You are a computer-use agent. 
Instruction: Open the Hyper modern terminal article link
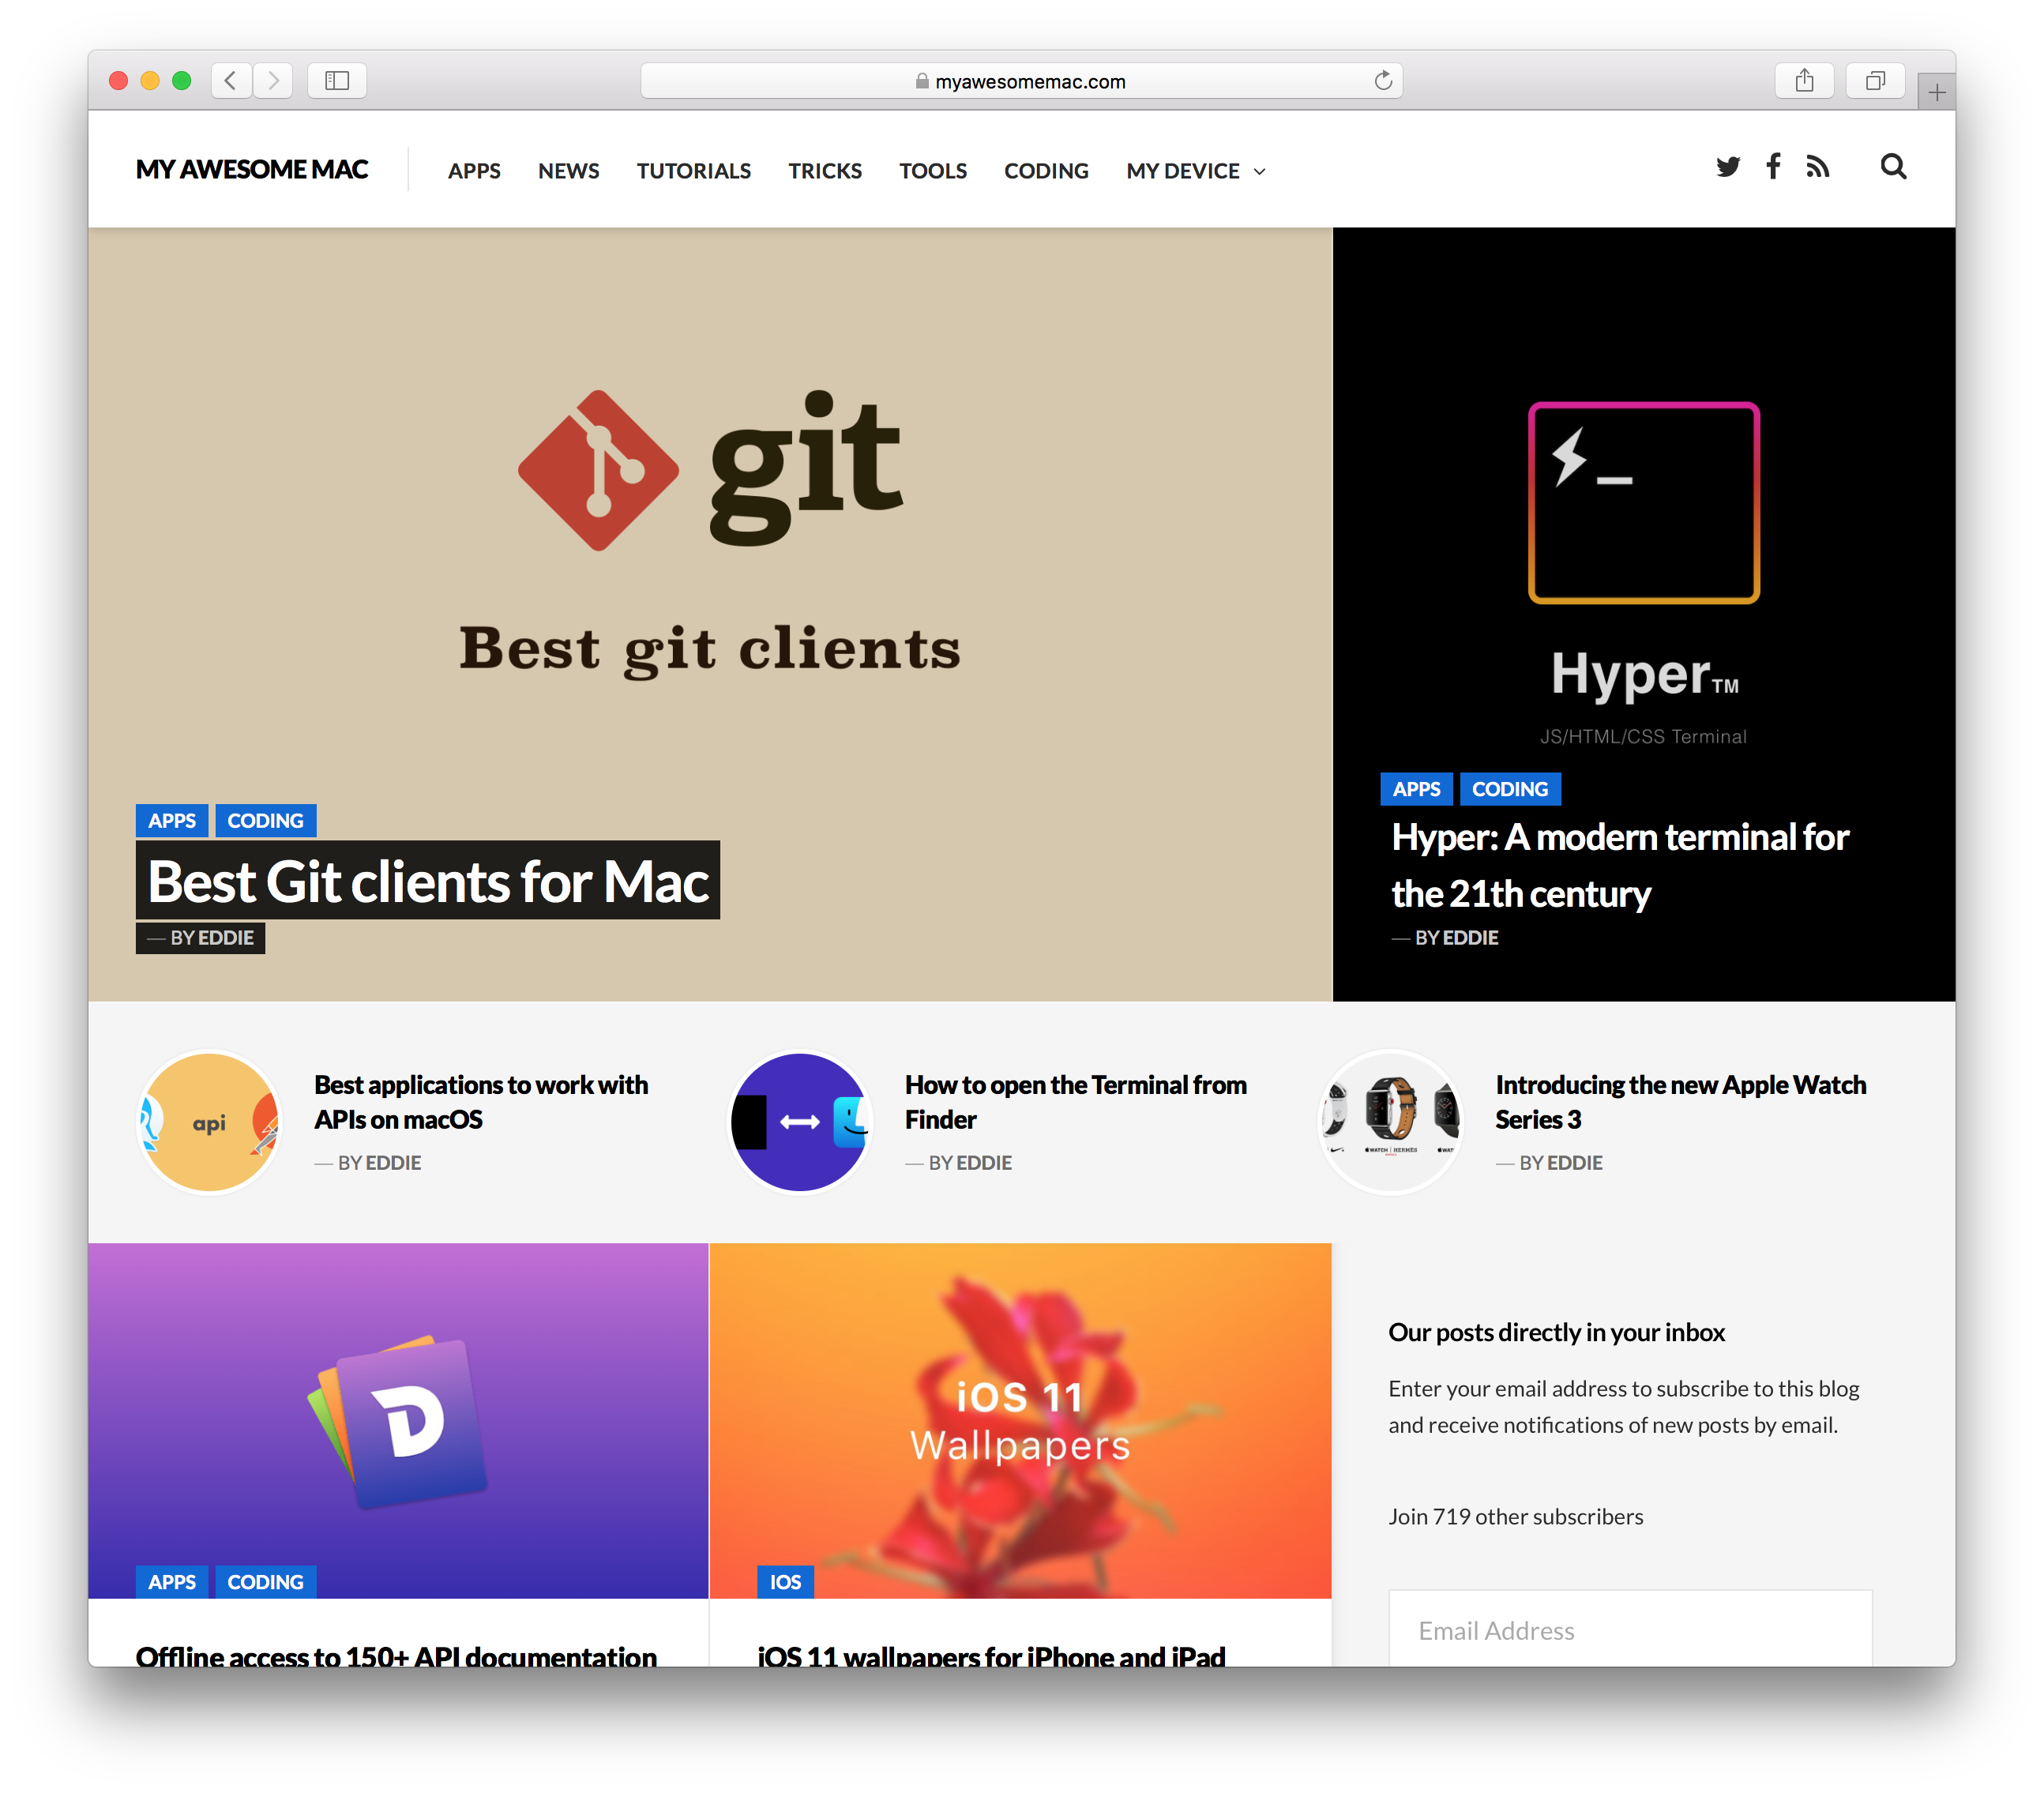click(1619, 865)
